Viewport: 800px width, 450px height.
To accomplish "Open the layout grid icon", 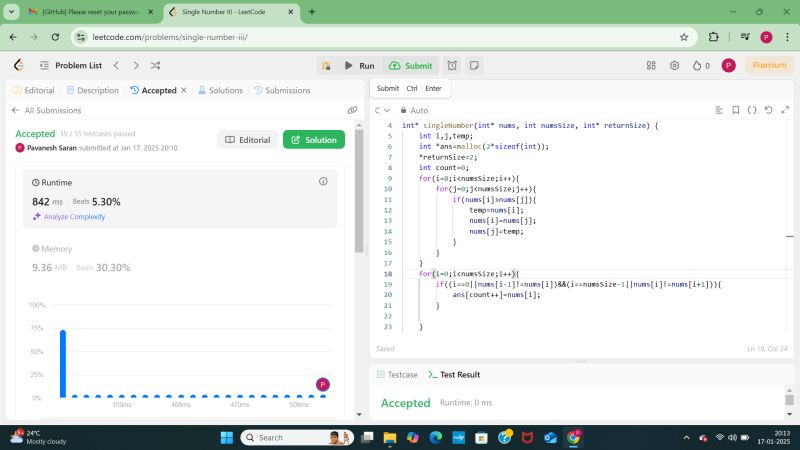I will click(x=650, y=65).
